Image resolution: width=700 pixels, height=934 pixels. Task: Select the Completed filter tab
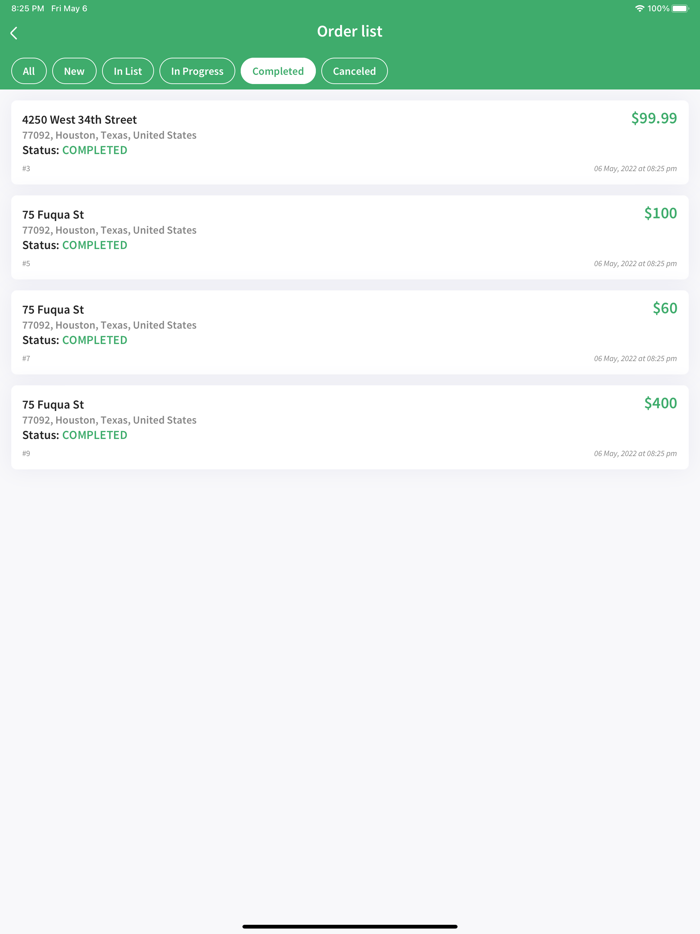point(278,71)
